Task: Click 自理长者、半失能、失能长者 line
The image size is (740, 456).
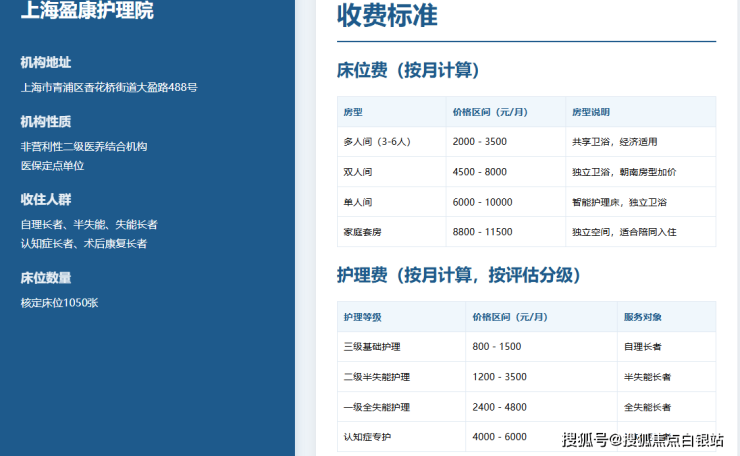Action: (89, 225)
